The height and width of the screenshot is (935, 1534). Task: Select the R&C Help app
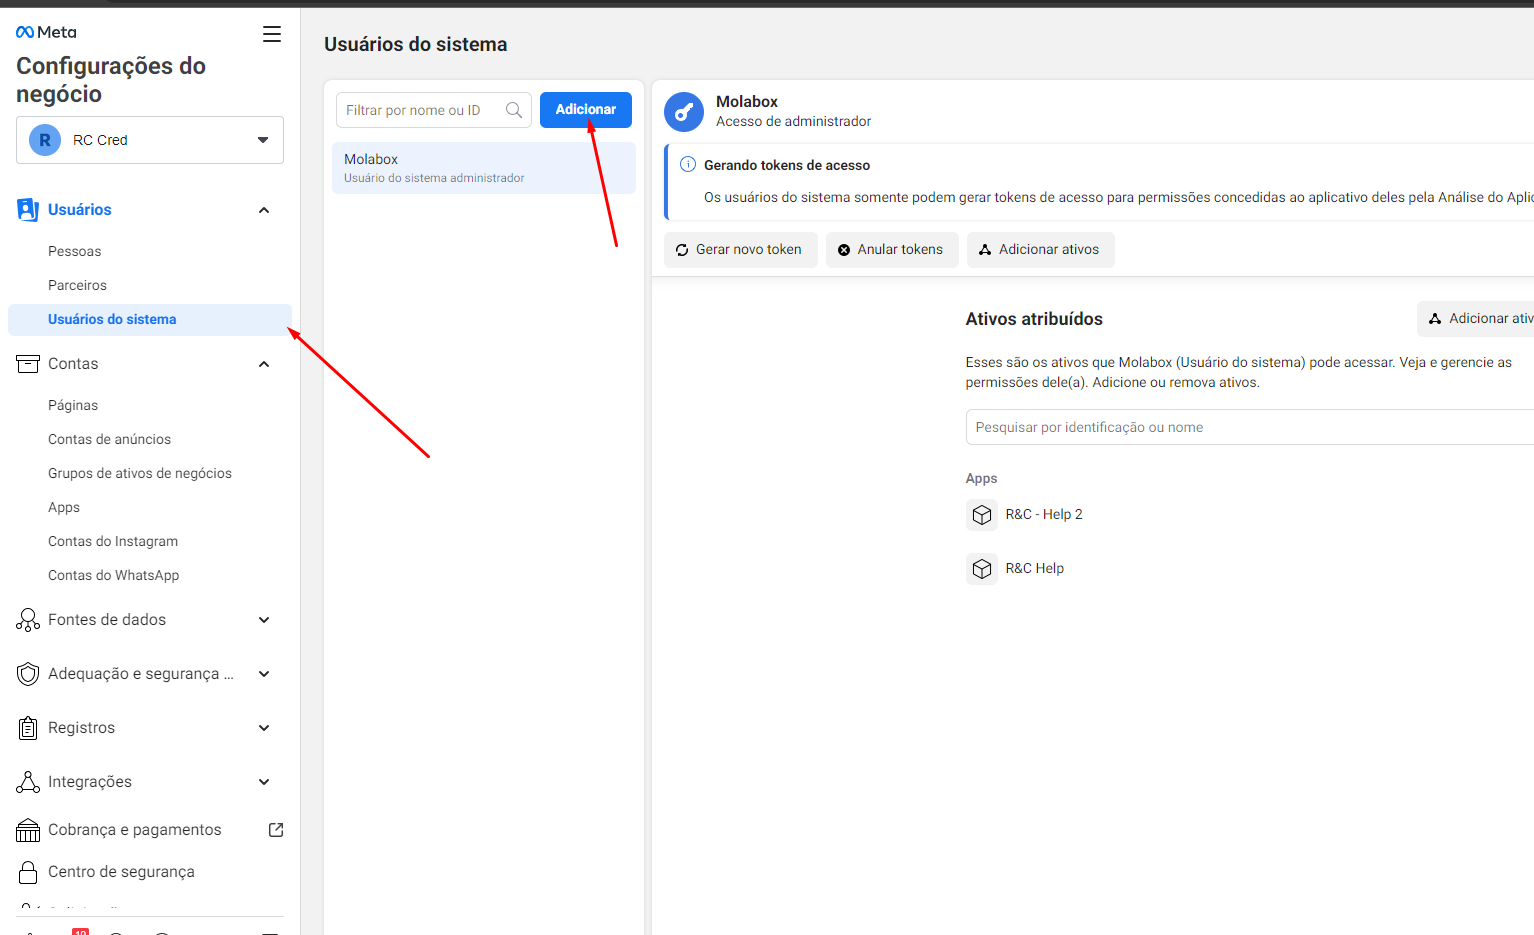point(1034,568)
